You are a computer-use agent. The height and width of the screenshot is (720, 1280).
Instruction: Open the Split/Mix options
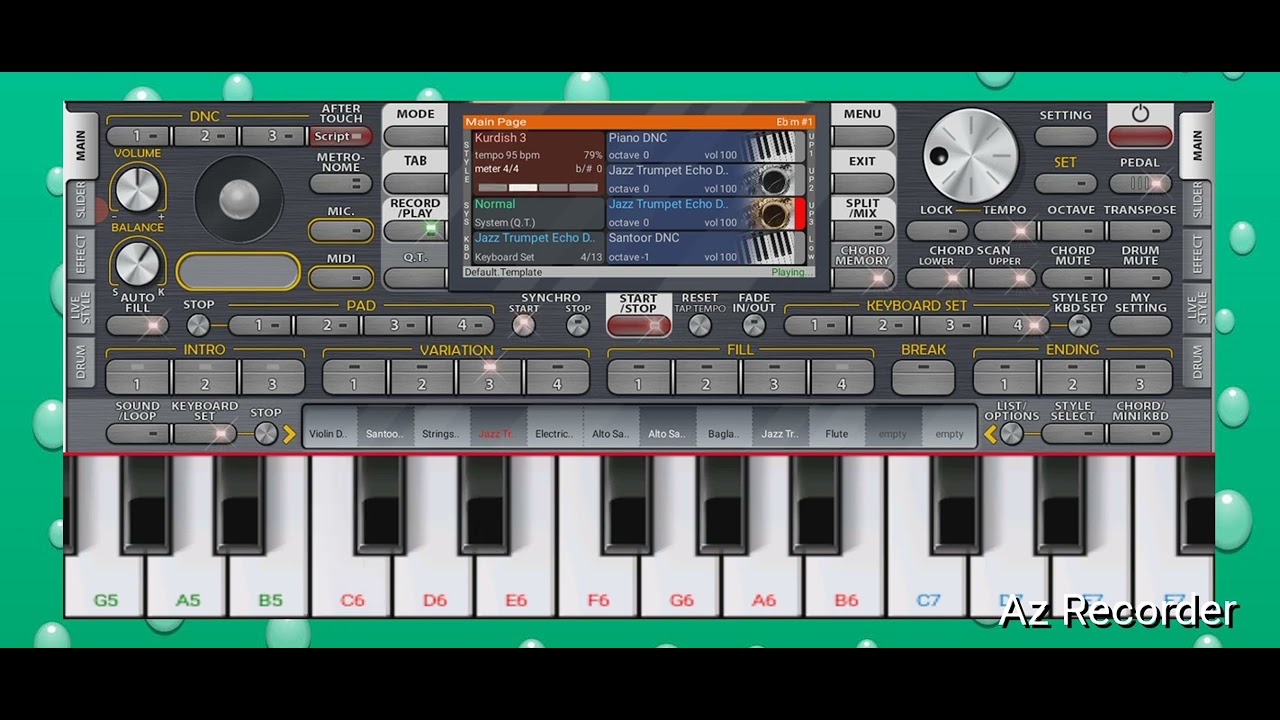pos(862,231)
